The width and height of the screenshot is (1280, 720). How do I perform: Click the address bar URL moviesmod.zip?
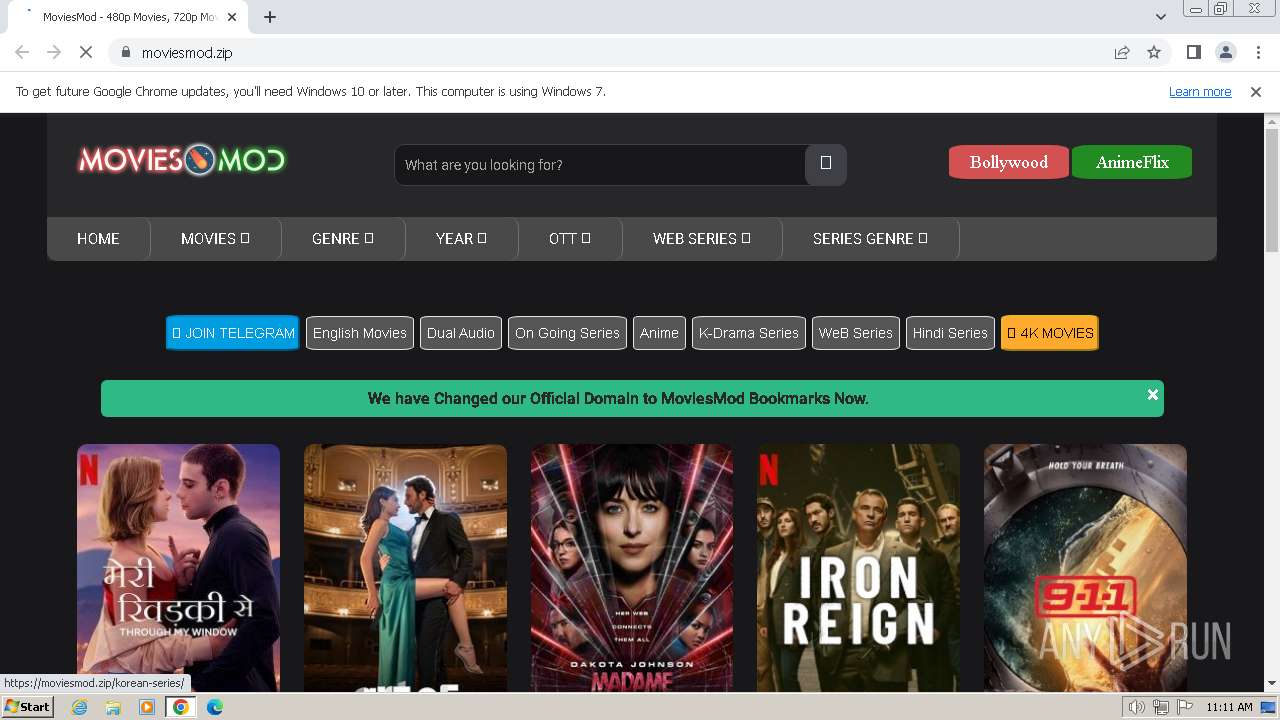click(187, 53)
